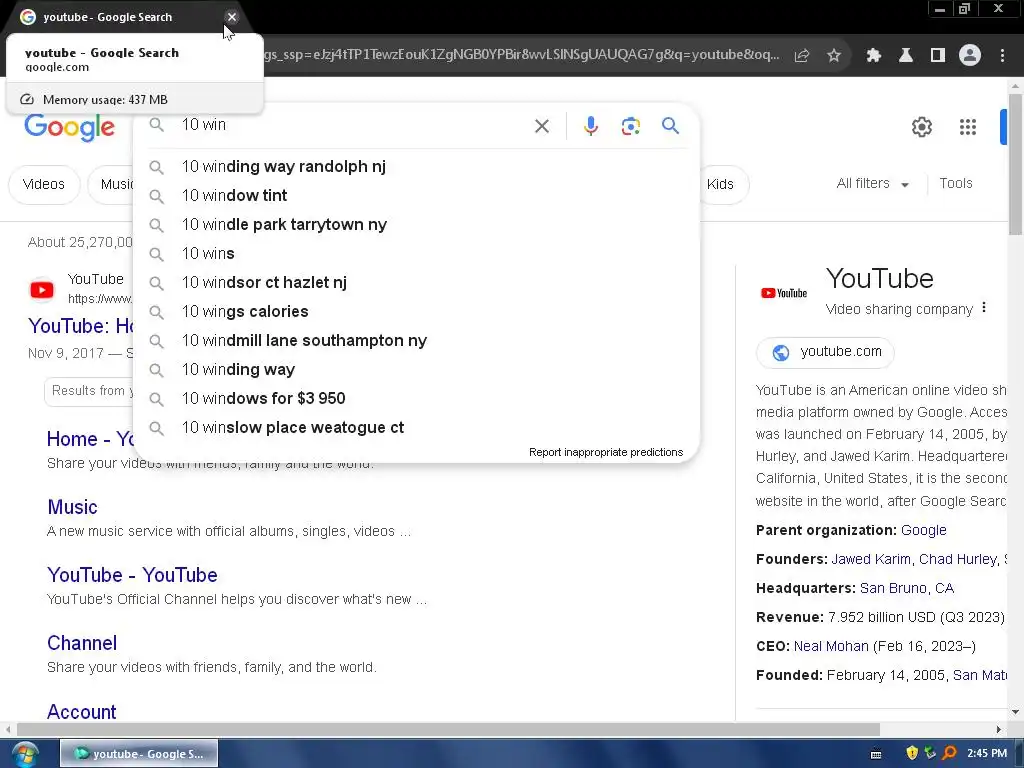Choose suggestion '10 wings calories'
The height and width of the screenshot is (768, 1024).
416,312
